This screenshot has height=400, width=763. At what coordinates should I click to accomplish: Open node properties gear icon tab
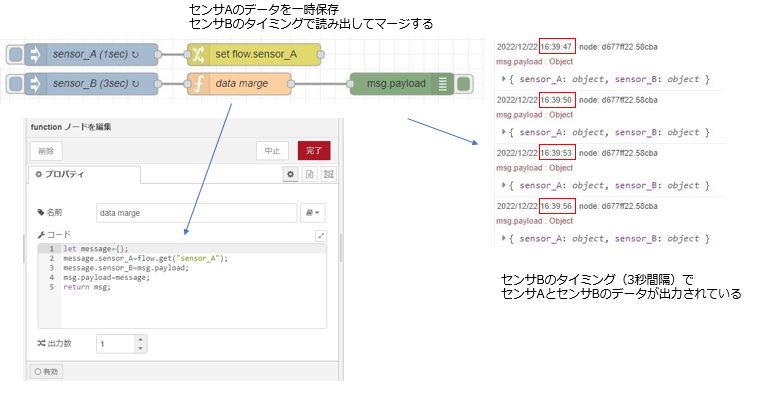point(290,174)
